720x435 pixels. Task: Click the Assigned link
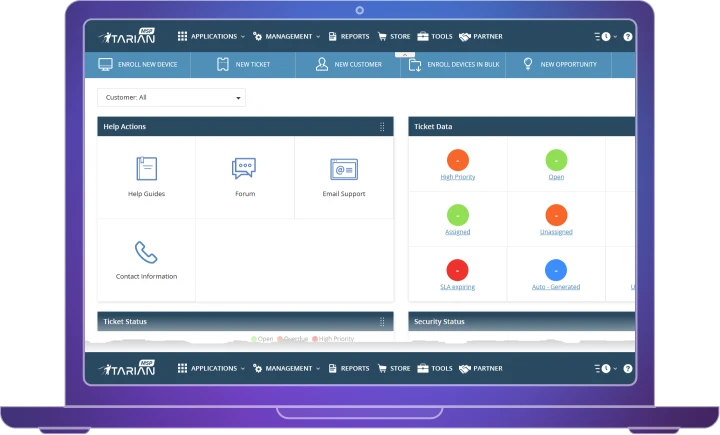pos(458,232)
